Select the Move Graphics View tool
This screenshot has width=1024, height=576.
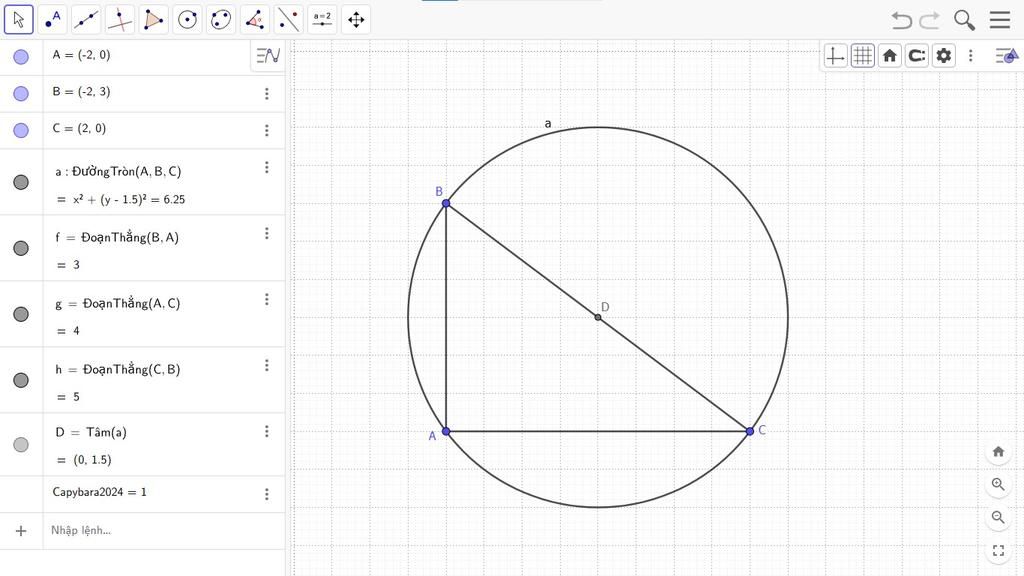pos(356,19)
